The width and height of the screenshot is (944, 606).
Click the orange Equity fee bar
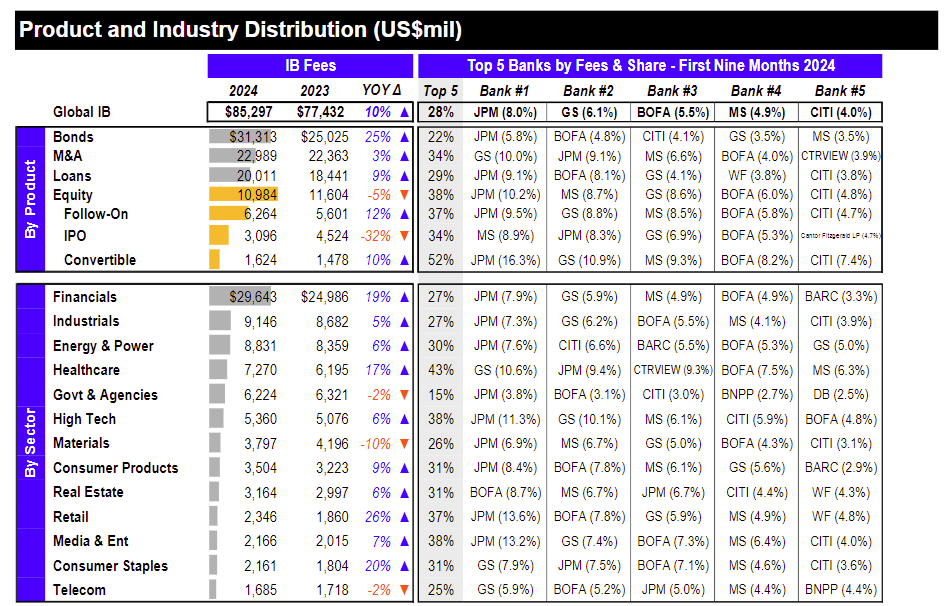(x=243, y=195)
